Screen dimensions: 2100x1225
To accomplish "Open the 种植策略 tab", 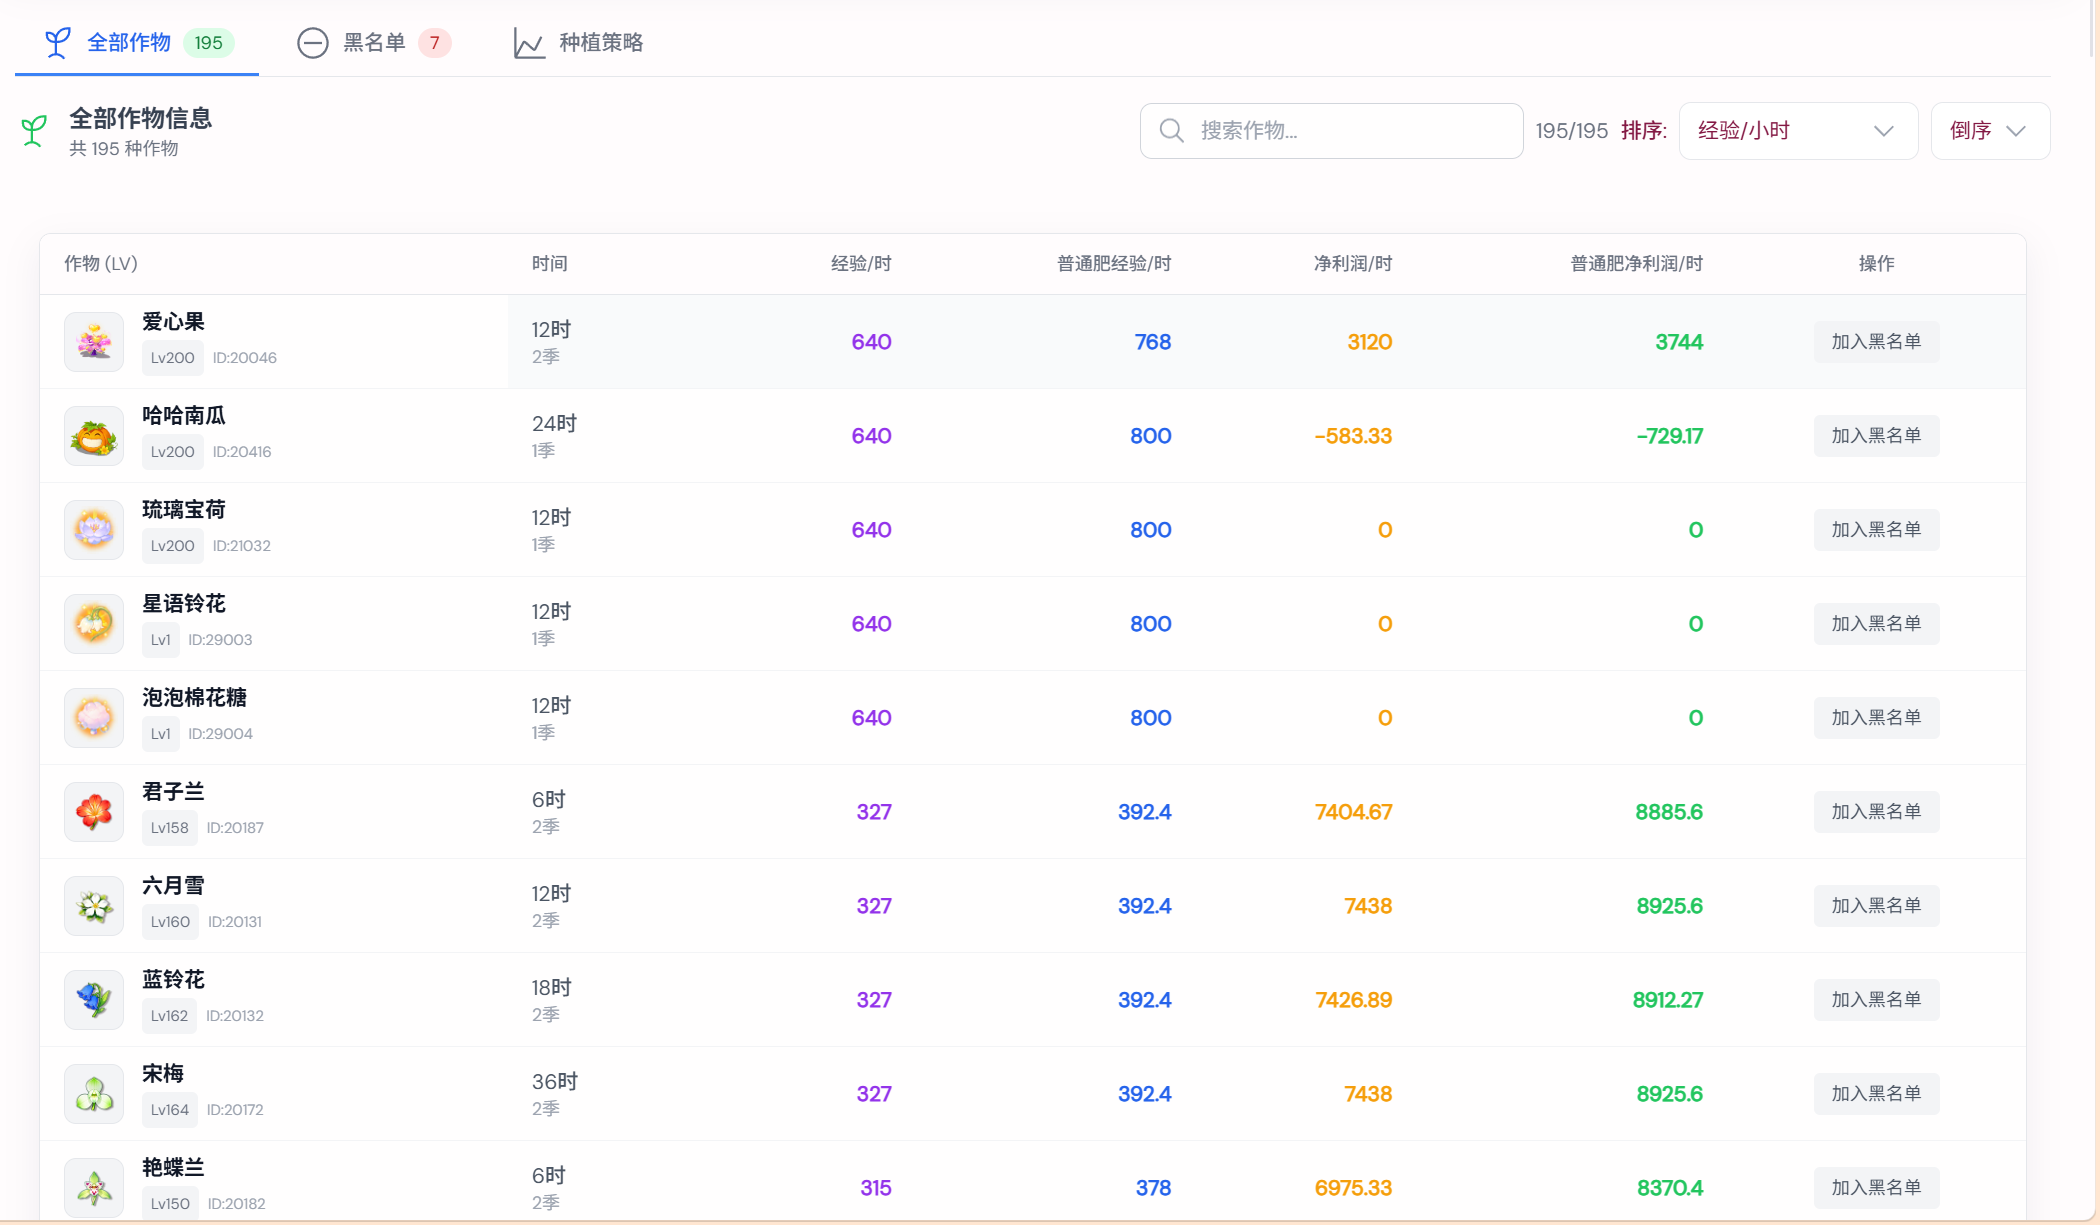I will coord(579,43).
